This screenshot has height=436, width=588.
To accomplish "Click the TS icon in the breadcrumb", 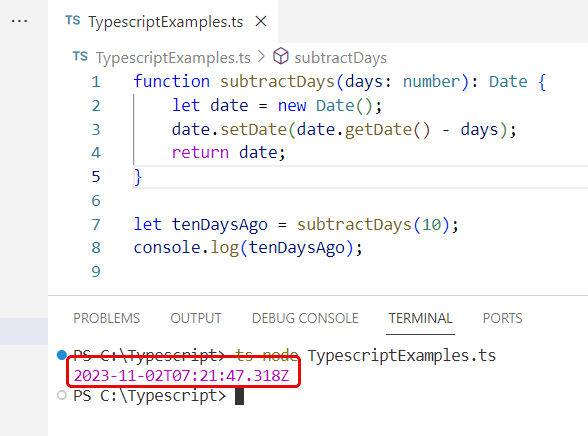I will tap(80, 57).
